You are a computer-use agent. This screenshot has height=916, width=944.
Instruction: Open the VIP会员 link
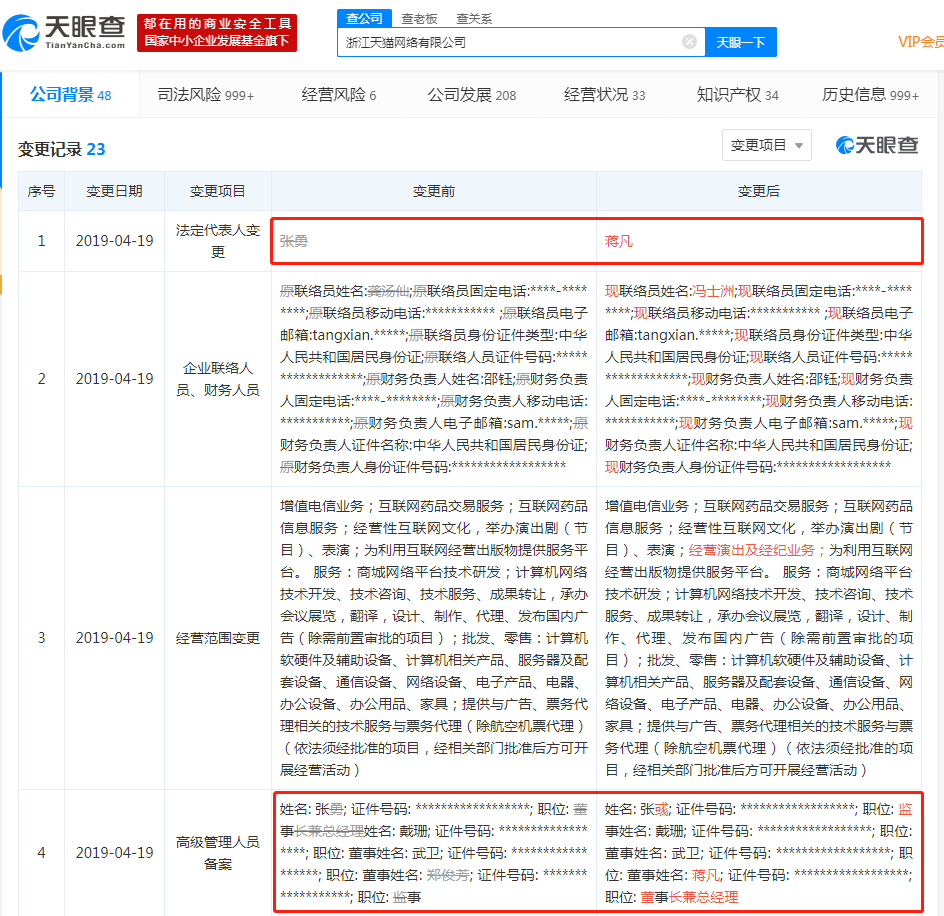921,42
